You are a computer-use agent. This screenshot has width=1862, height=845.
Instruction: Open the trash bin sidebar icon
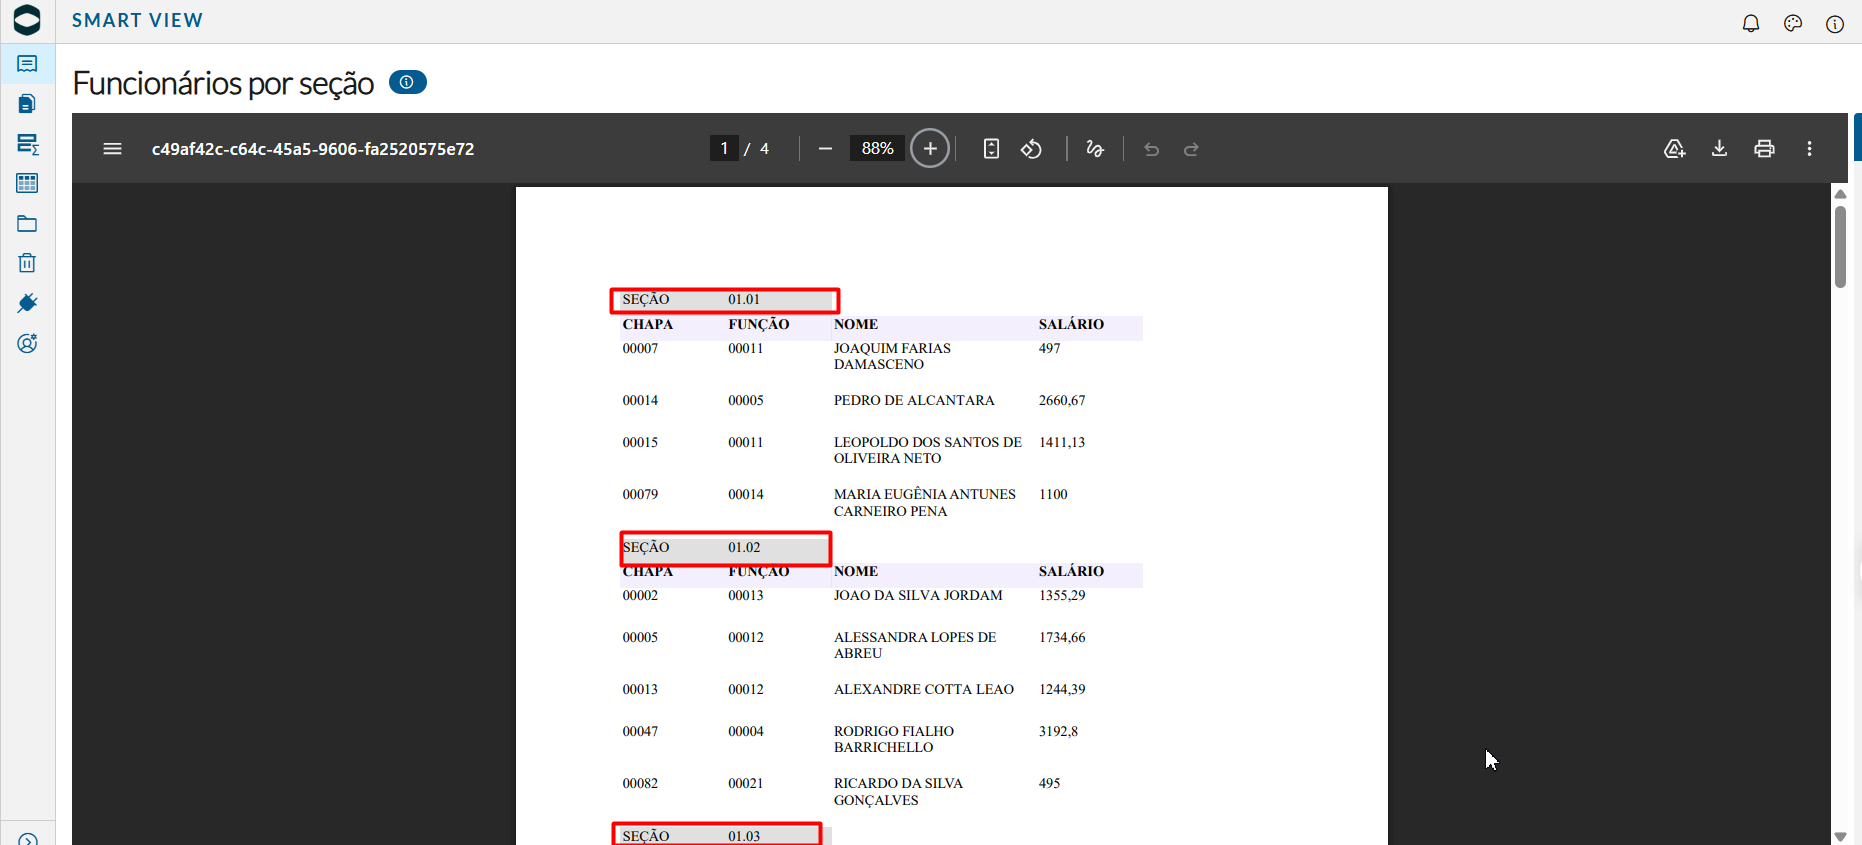27,263
